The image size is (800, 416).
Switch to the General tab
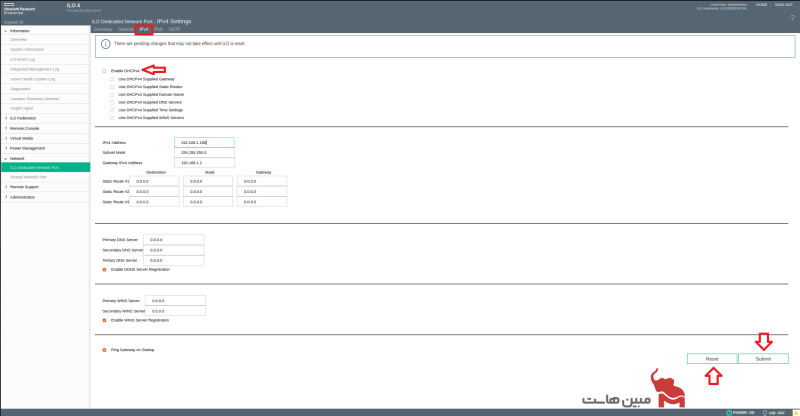click(126, 30)
